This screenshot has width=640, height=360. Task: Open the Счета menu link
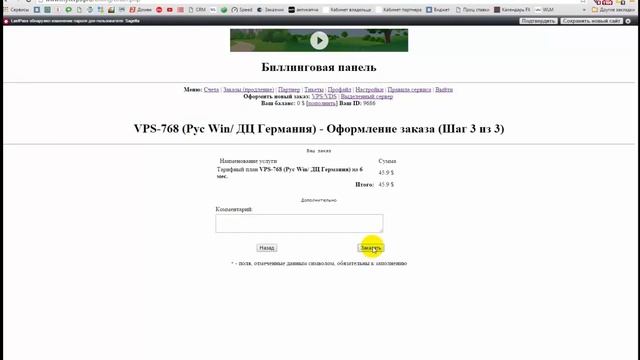(x=211, y=90)
